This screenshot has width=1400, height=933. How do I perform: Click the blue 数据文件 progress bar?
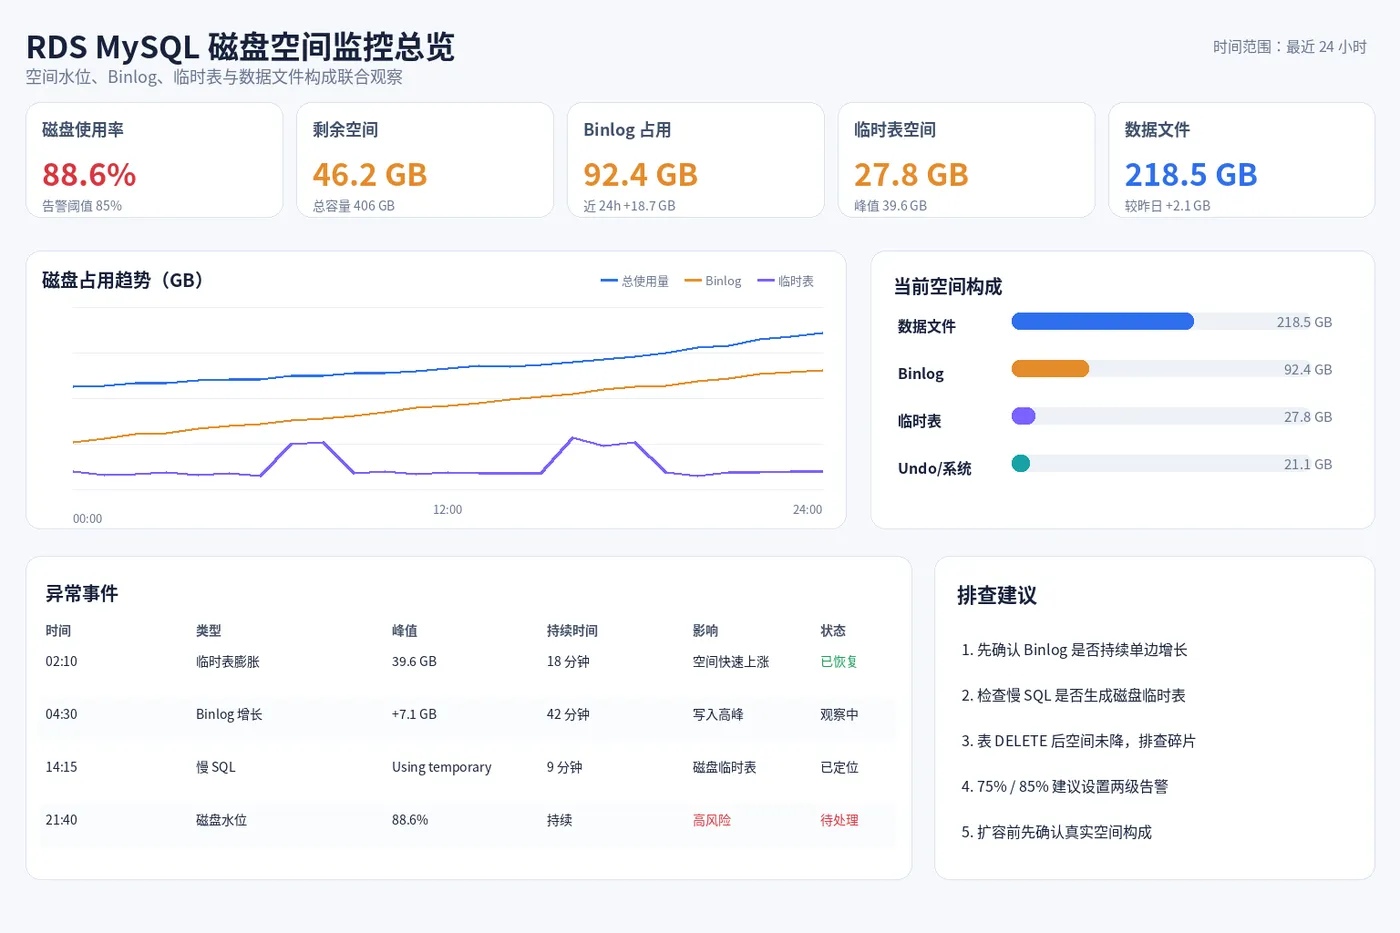1103,321
